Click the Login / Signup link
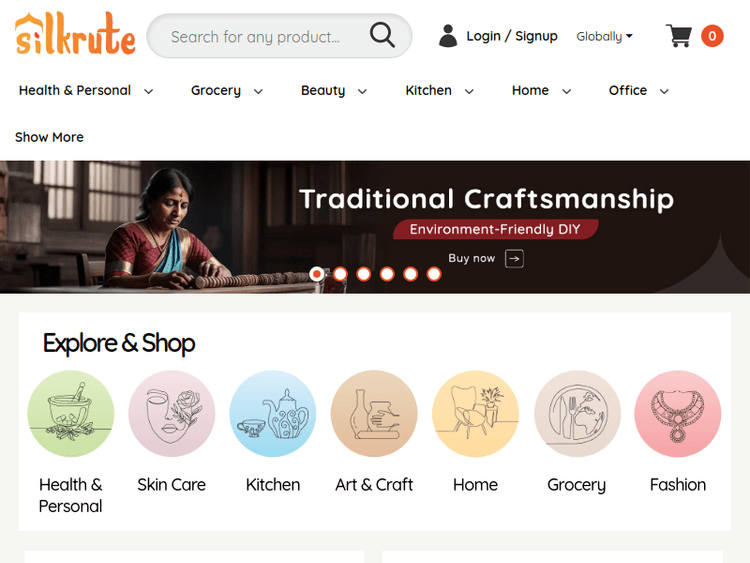This screenshot has height=563, width=750. pos(512,36)
